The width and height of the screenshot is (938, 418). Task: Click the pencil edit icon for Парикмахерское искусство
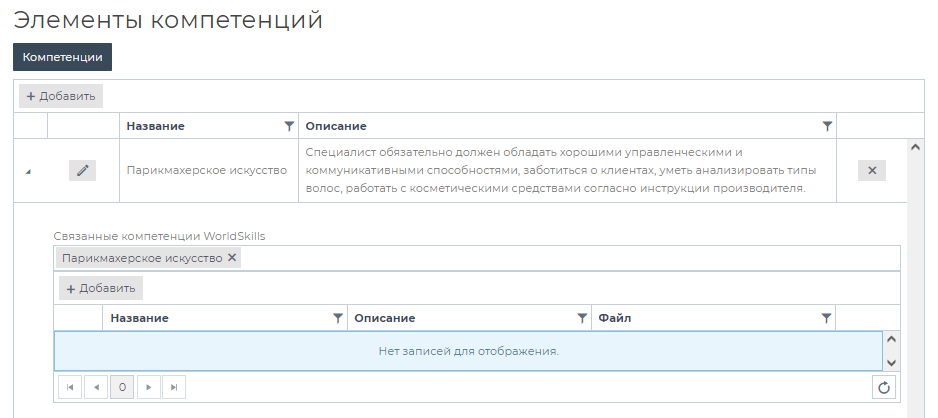point(82,170)
